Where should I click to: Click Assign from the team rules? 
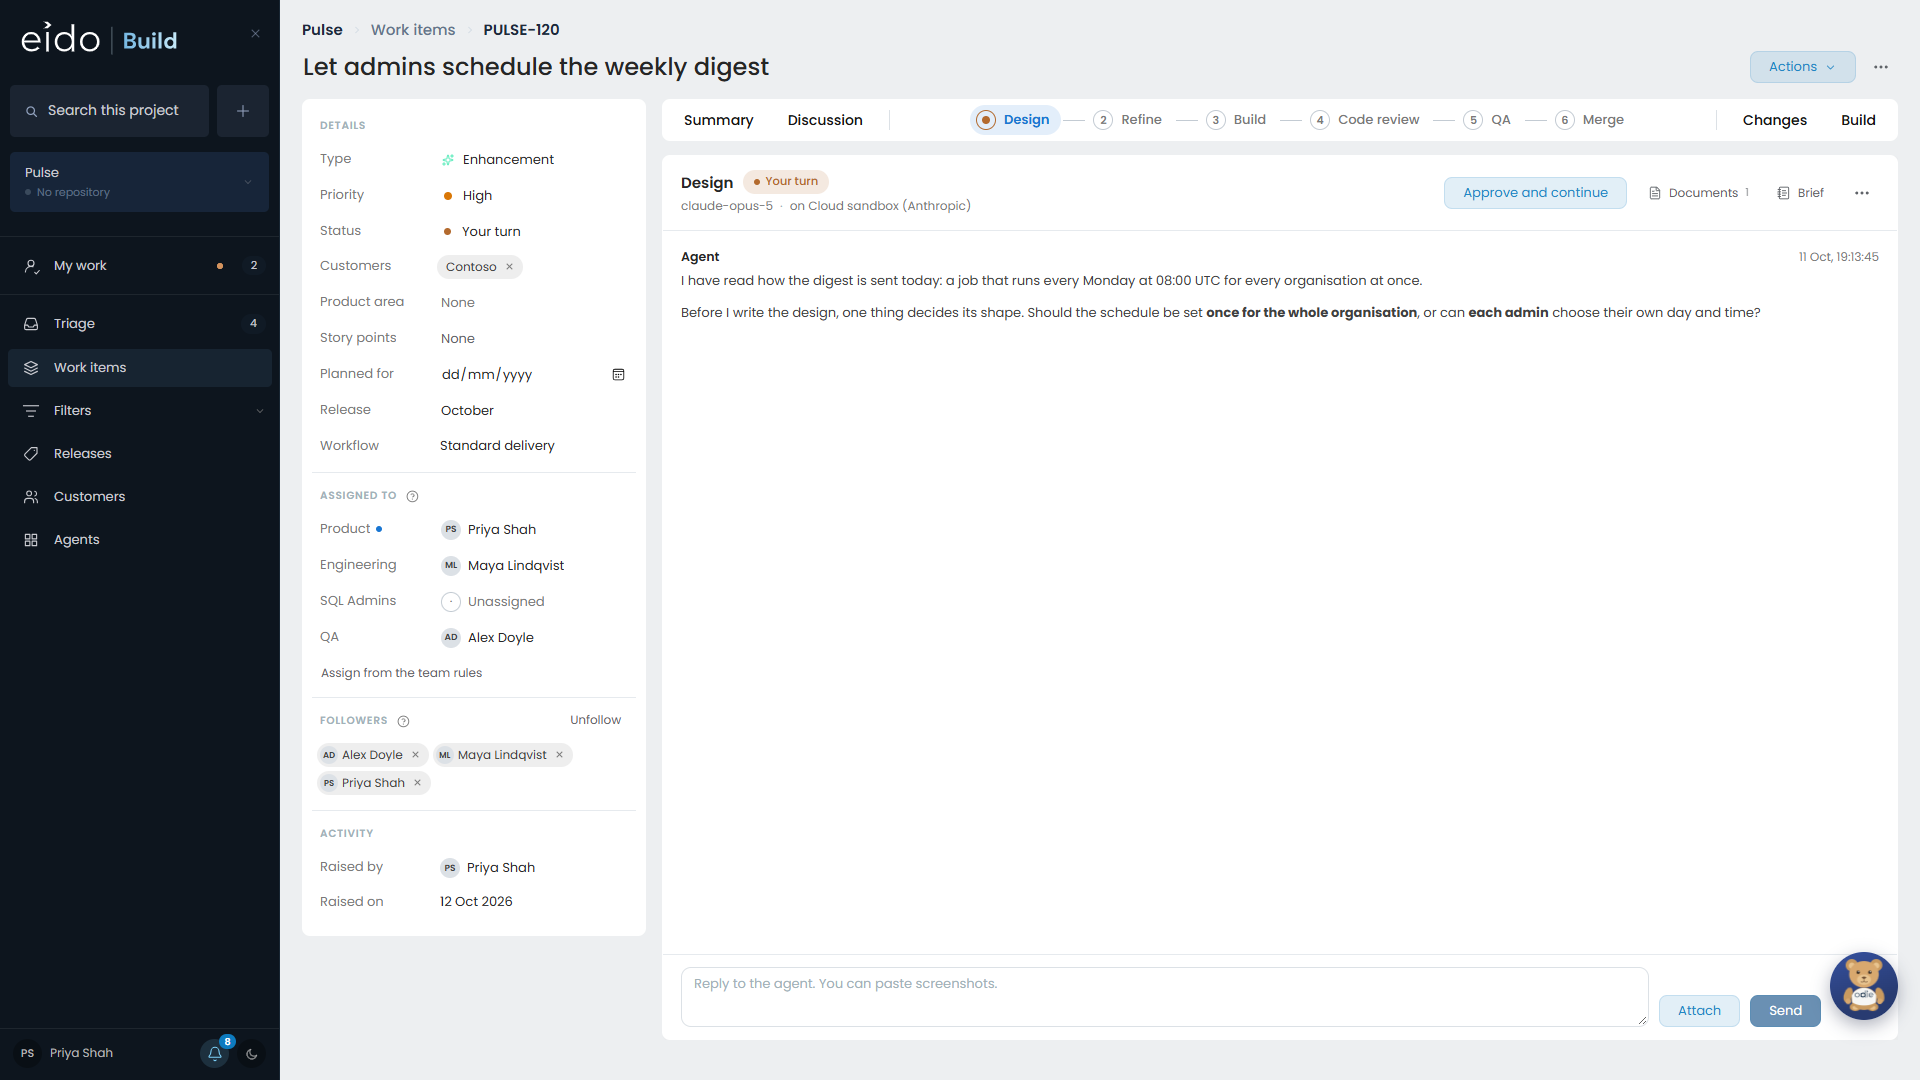pos(401,673)
